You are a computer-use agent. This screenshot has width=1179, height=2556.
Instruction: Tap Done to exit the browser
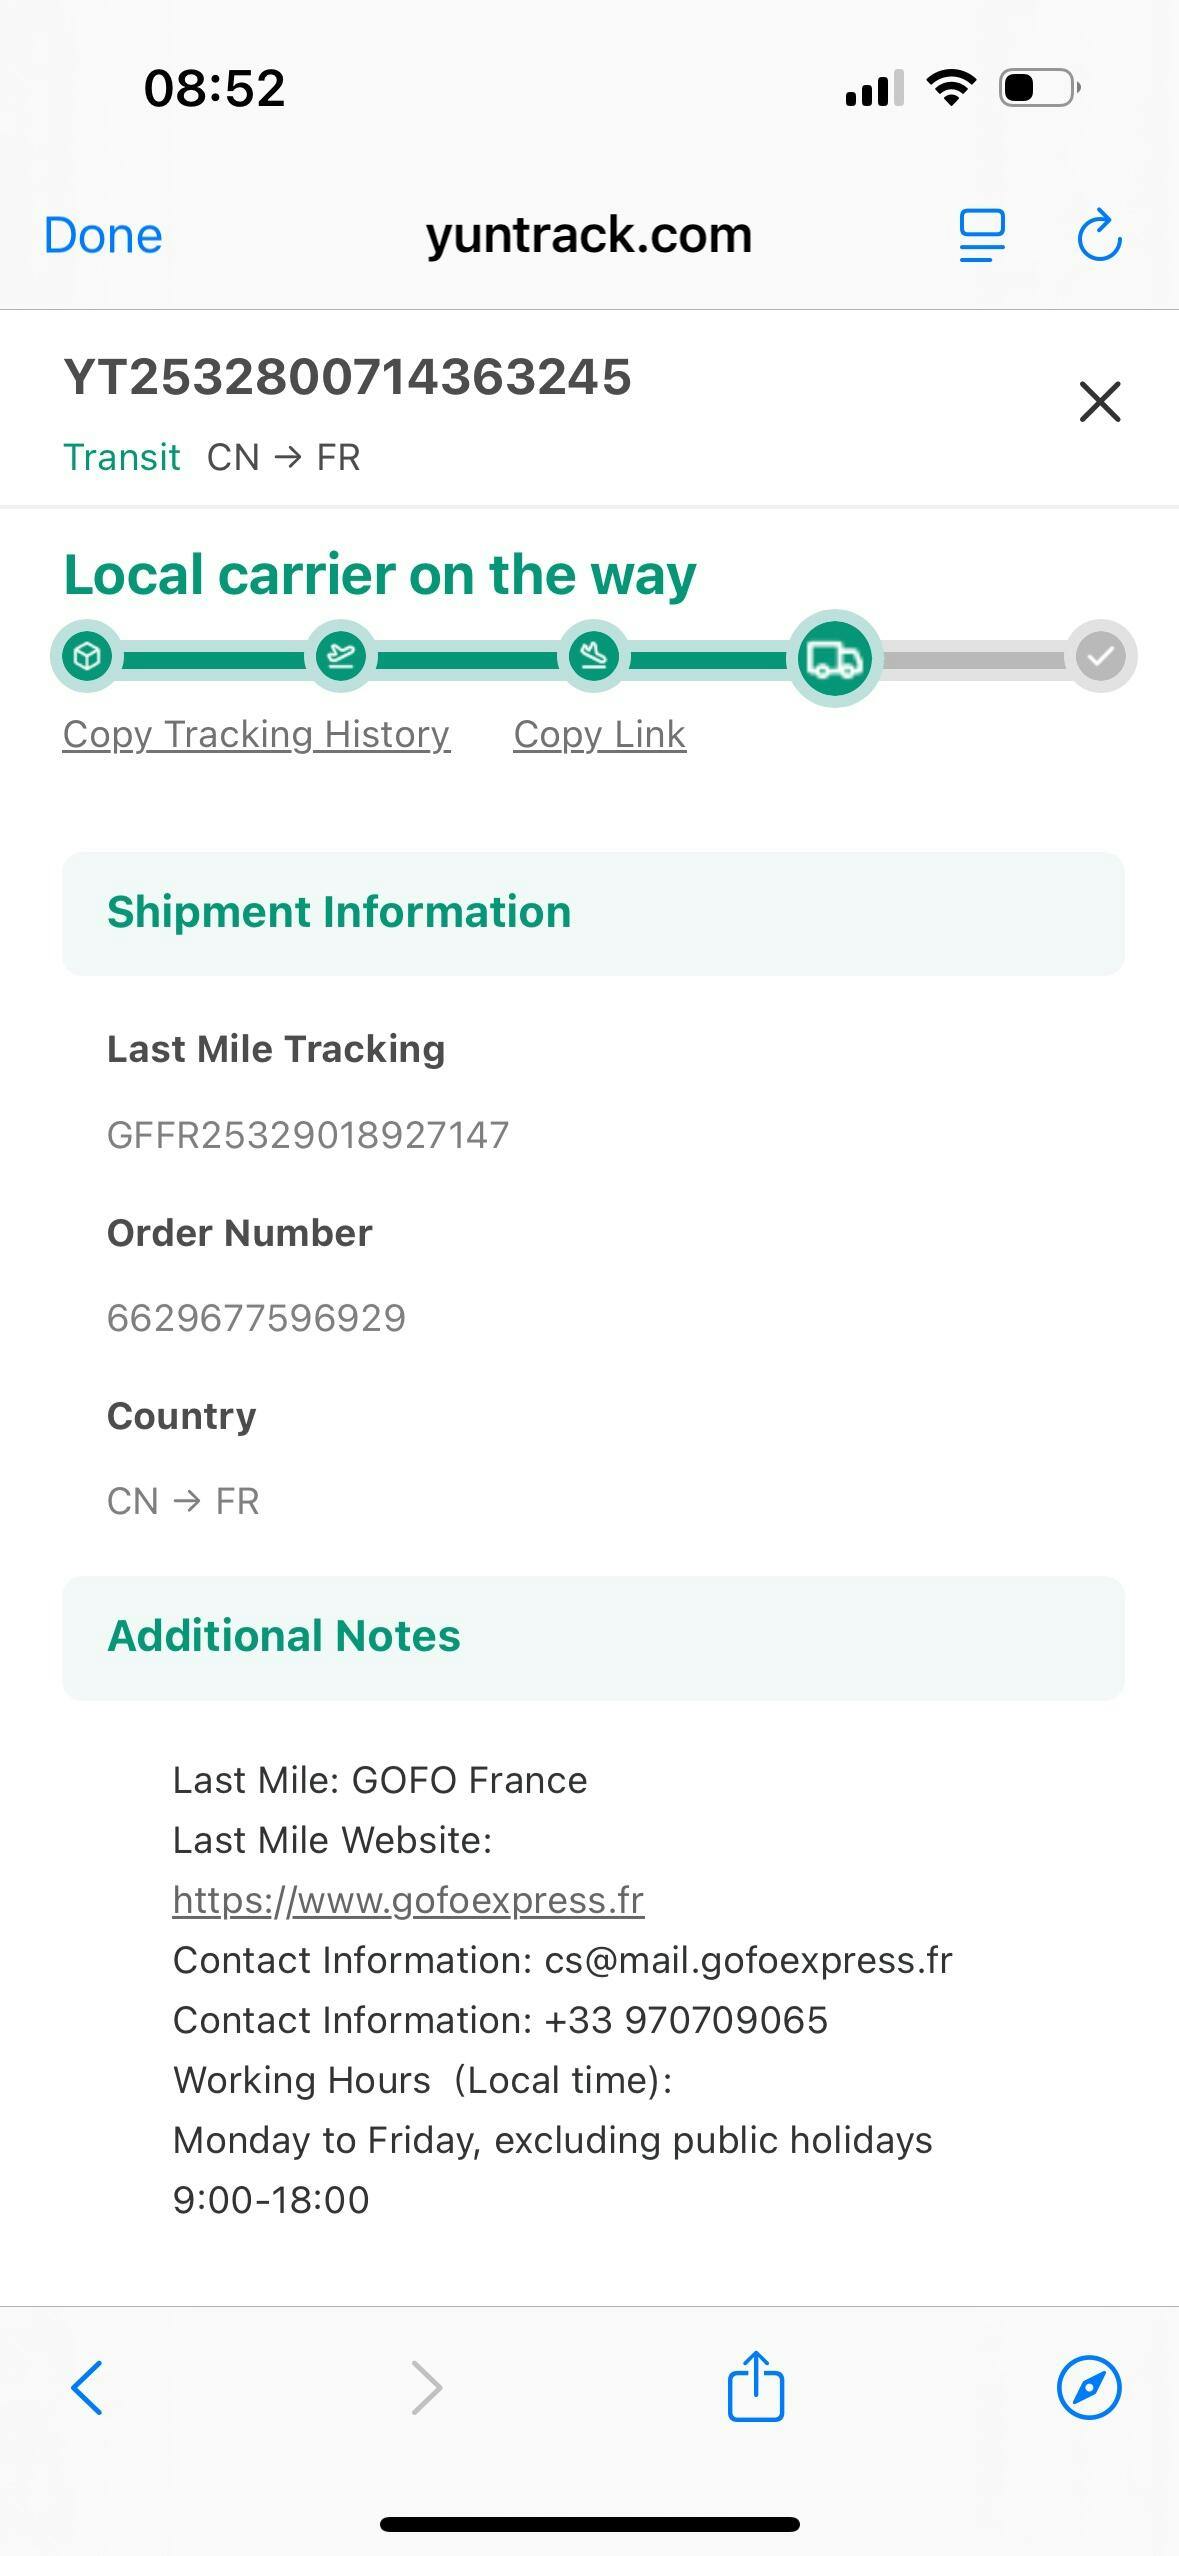[x=103, y=236]
